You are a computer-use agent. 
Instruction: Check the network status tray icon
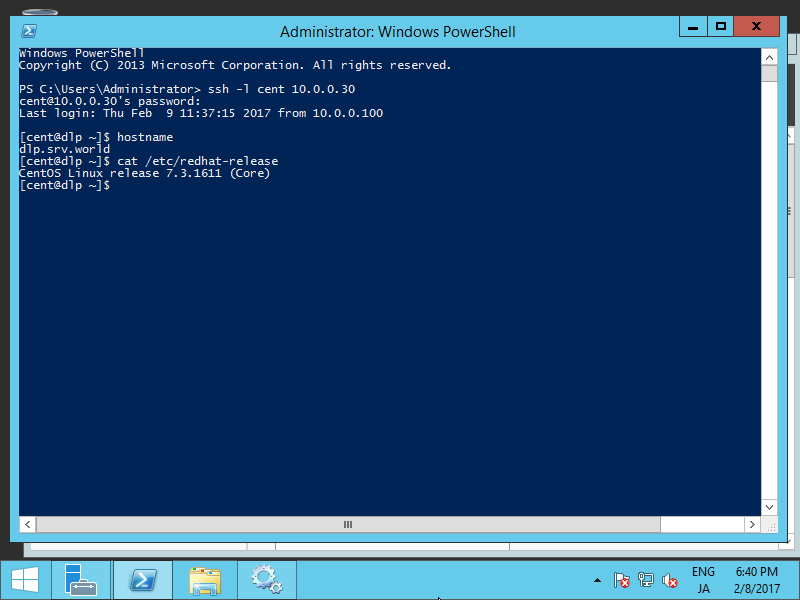coord(645,579)
